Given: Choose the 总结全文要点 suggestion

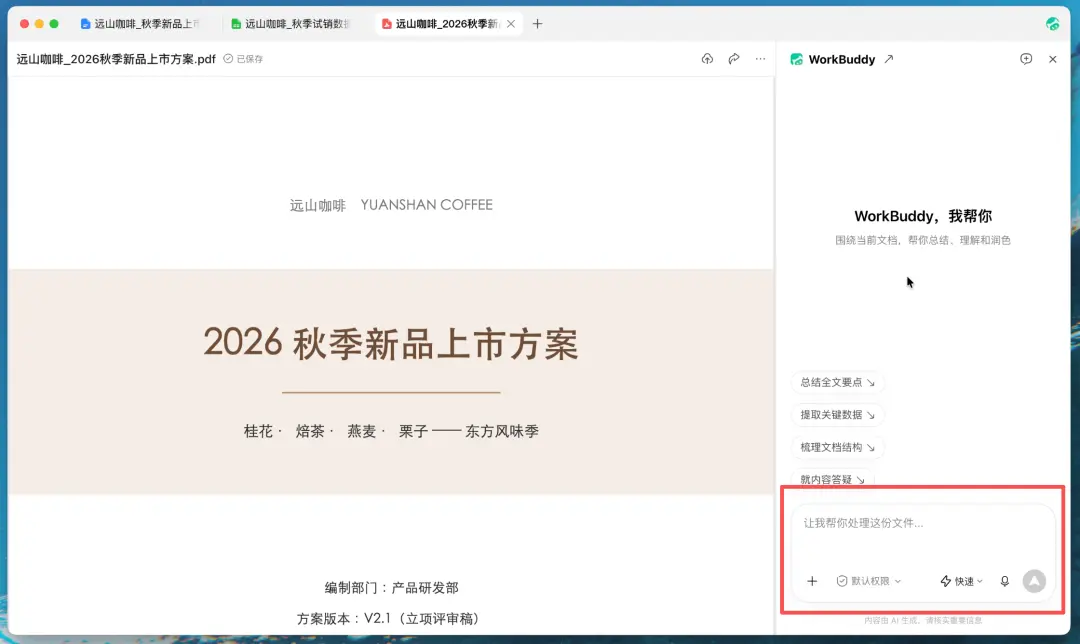Looking at the screenshot, I should 838,382.
